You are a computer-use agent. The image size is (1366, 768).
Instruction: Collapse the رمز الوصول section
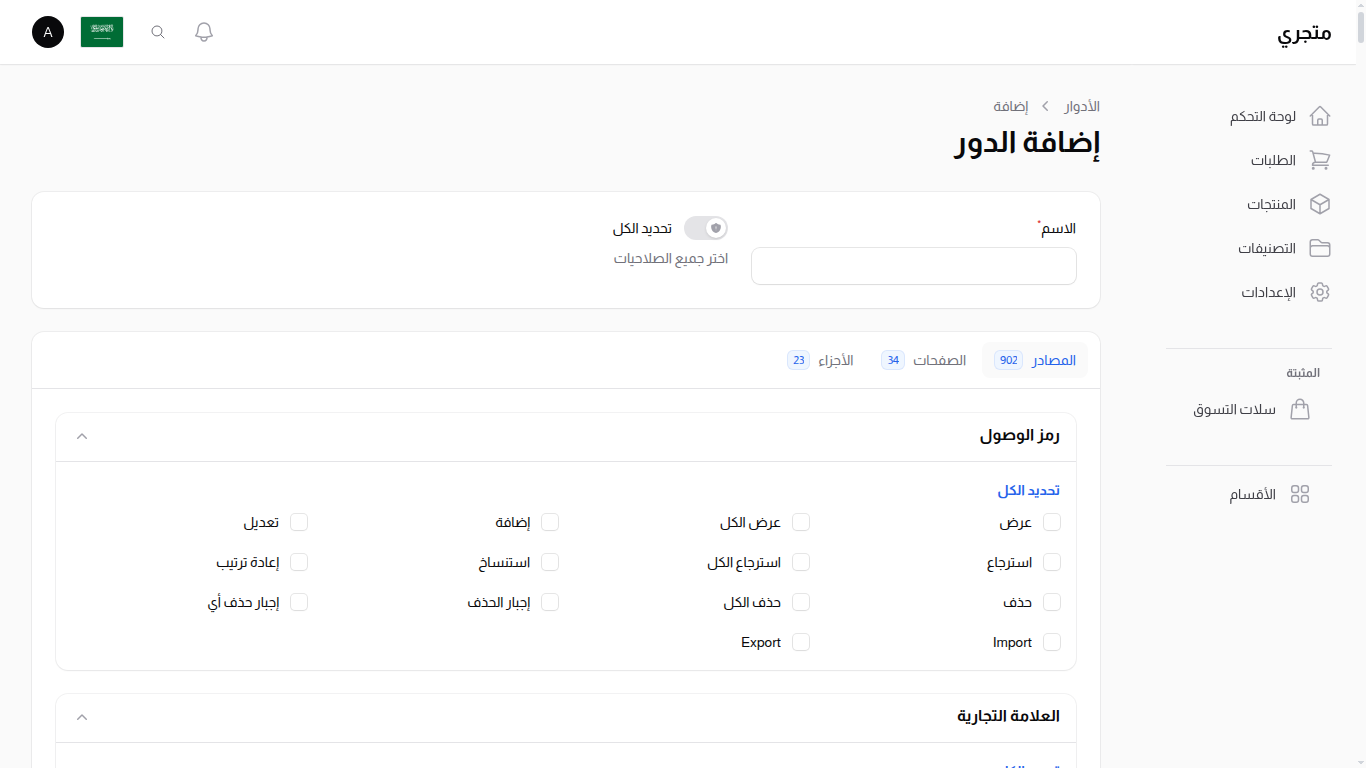[82, 436]
